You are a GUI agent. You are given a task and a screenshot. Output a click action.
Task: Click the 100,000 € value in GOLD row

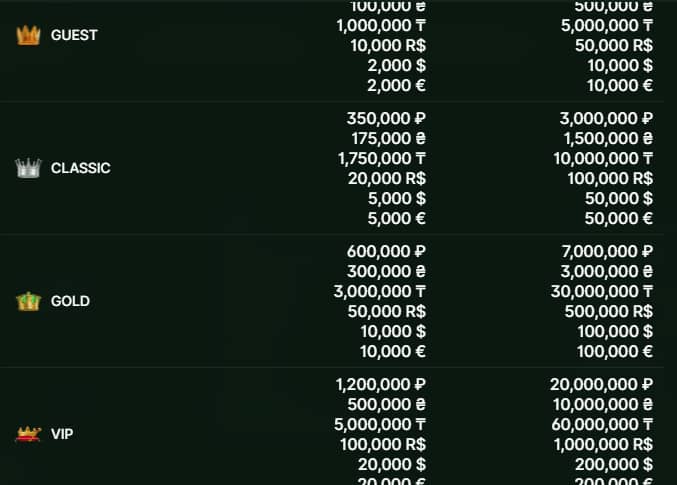point(615,352)
